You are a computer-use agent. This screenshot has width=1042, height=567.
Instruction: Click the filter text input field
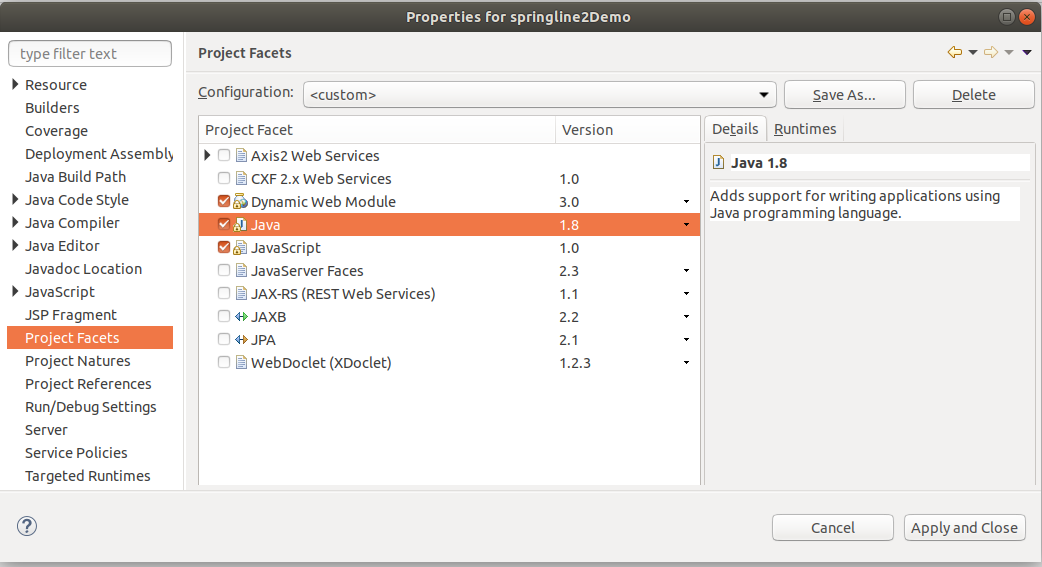(90, 54)
